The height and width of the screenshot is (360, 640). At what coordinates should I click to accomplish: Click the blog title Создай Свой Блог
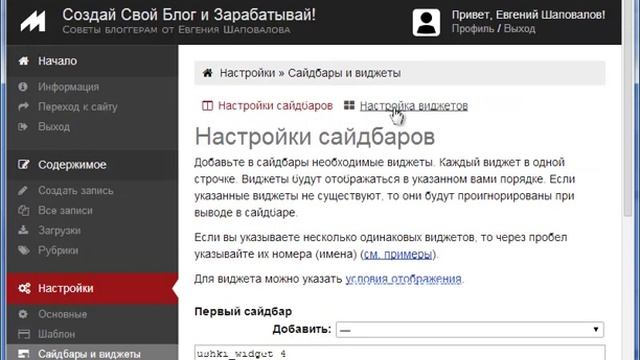click(x=189, y=15)
